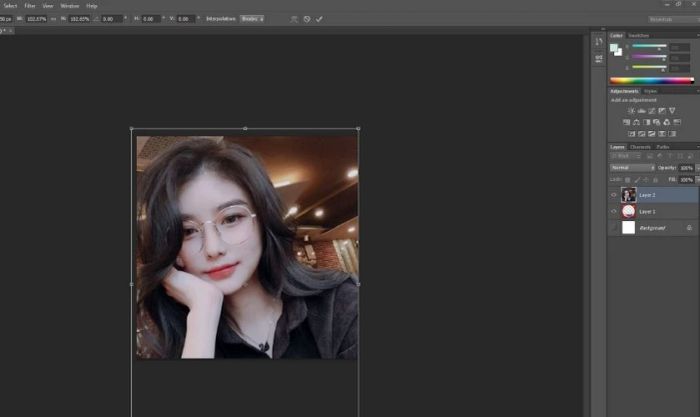Viewport: 700px width, 417px height.
Task: Toggle lock position for the layer
Action: (x=646, y=180)
